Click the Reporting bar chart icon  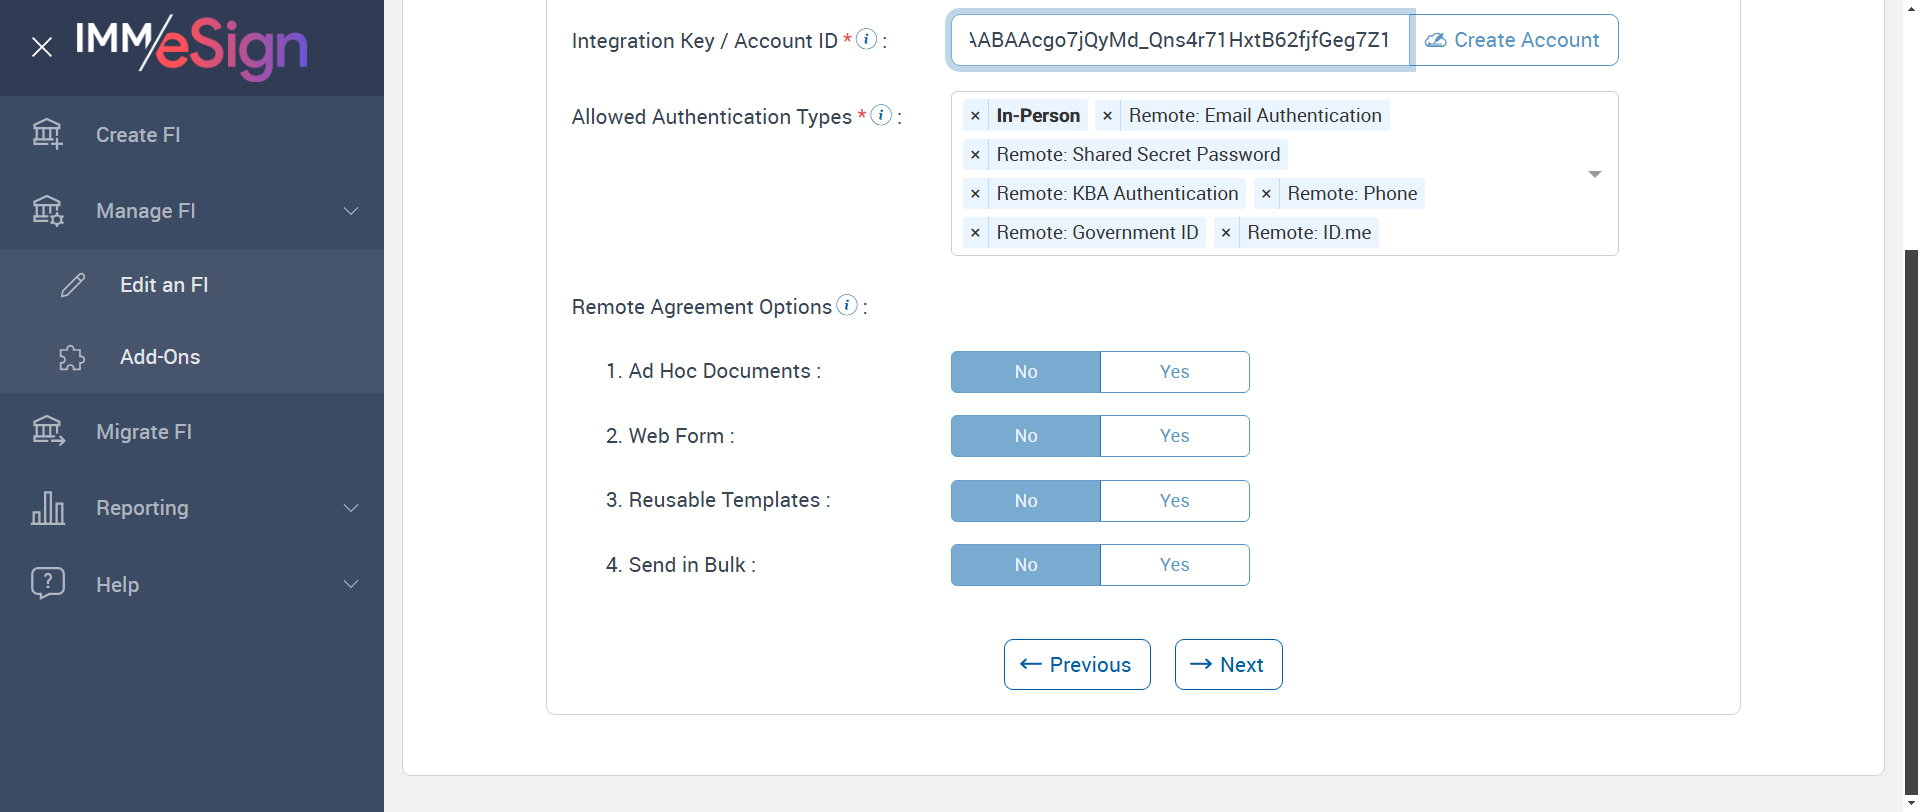pyautogui.click(x=47, y=508)
